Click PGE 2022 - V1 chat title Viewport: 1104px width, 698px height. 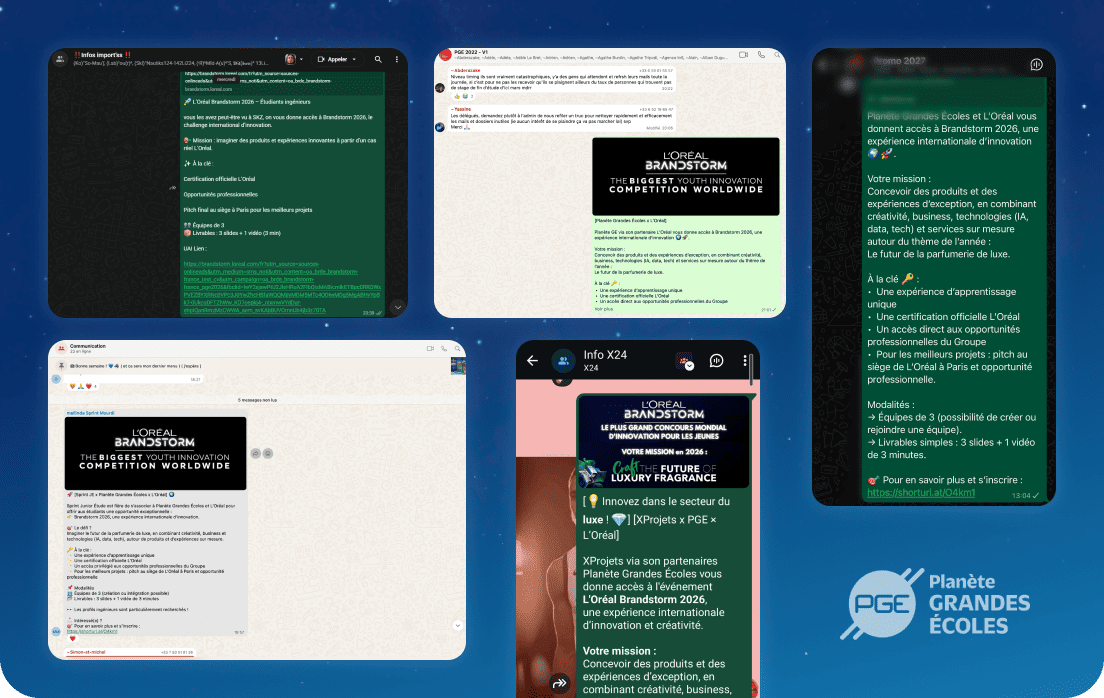(470, 52)
